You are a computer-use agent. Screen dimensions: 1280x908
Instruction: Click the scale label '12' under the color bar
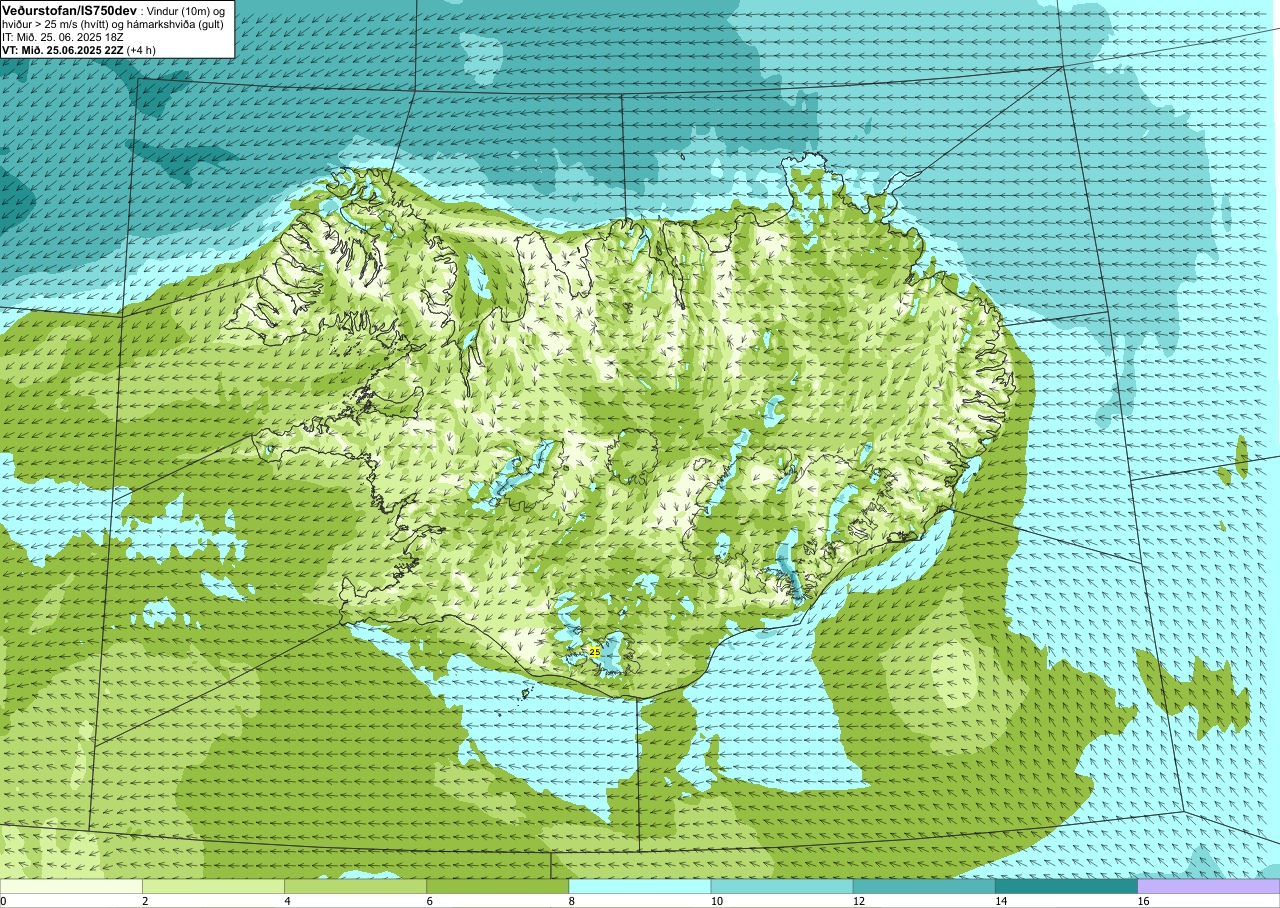coord(859,901)
